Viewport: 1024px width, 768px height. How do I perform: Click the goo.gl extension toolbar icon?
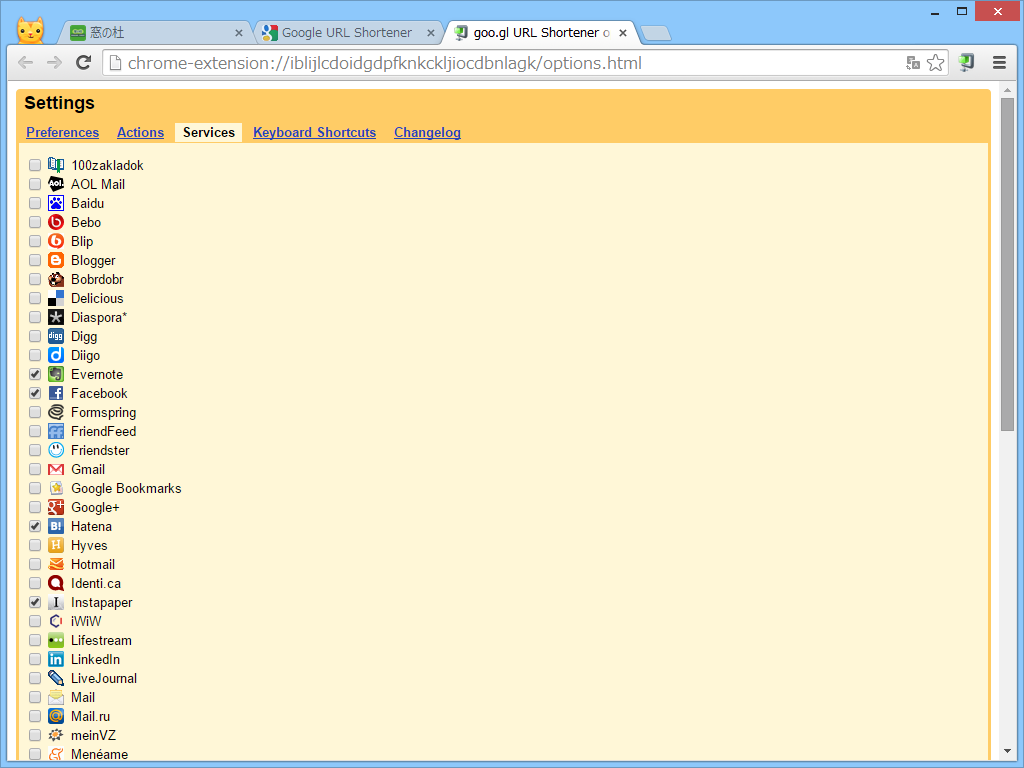(967, 63)
